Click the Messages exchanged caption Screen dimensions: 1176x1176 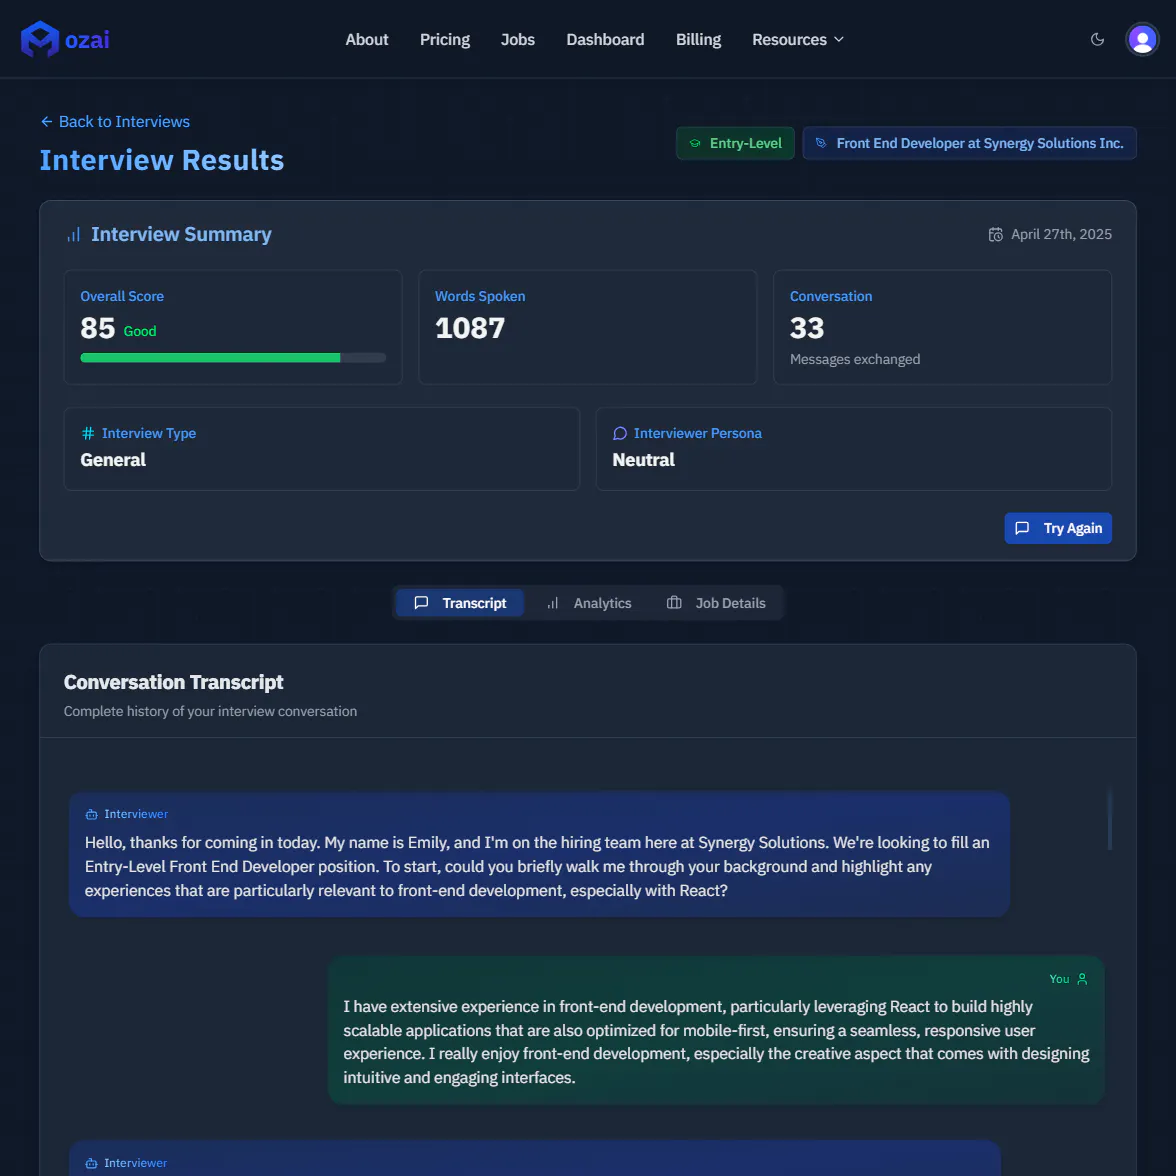click(855, 359)
